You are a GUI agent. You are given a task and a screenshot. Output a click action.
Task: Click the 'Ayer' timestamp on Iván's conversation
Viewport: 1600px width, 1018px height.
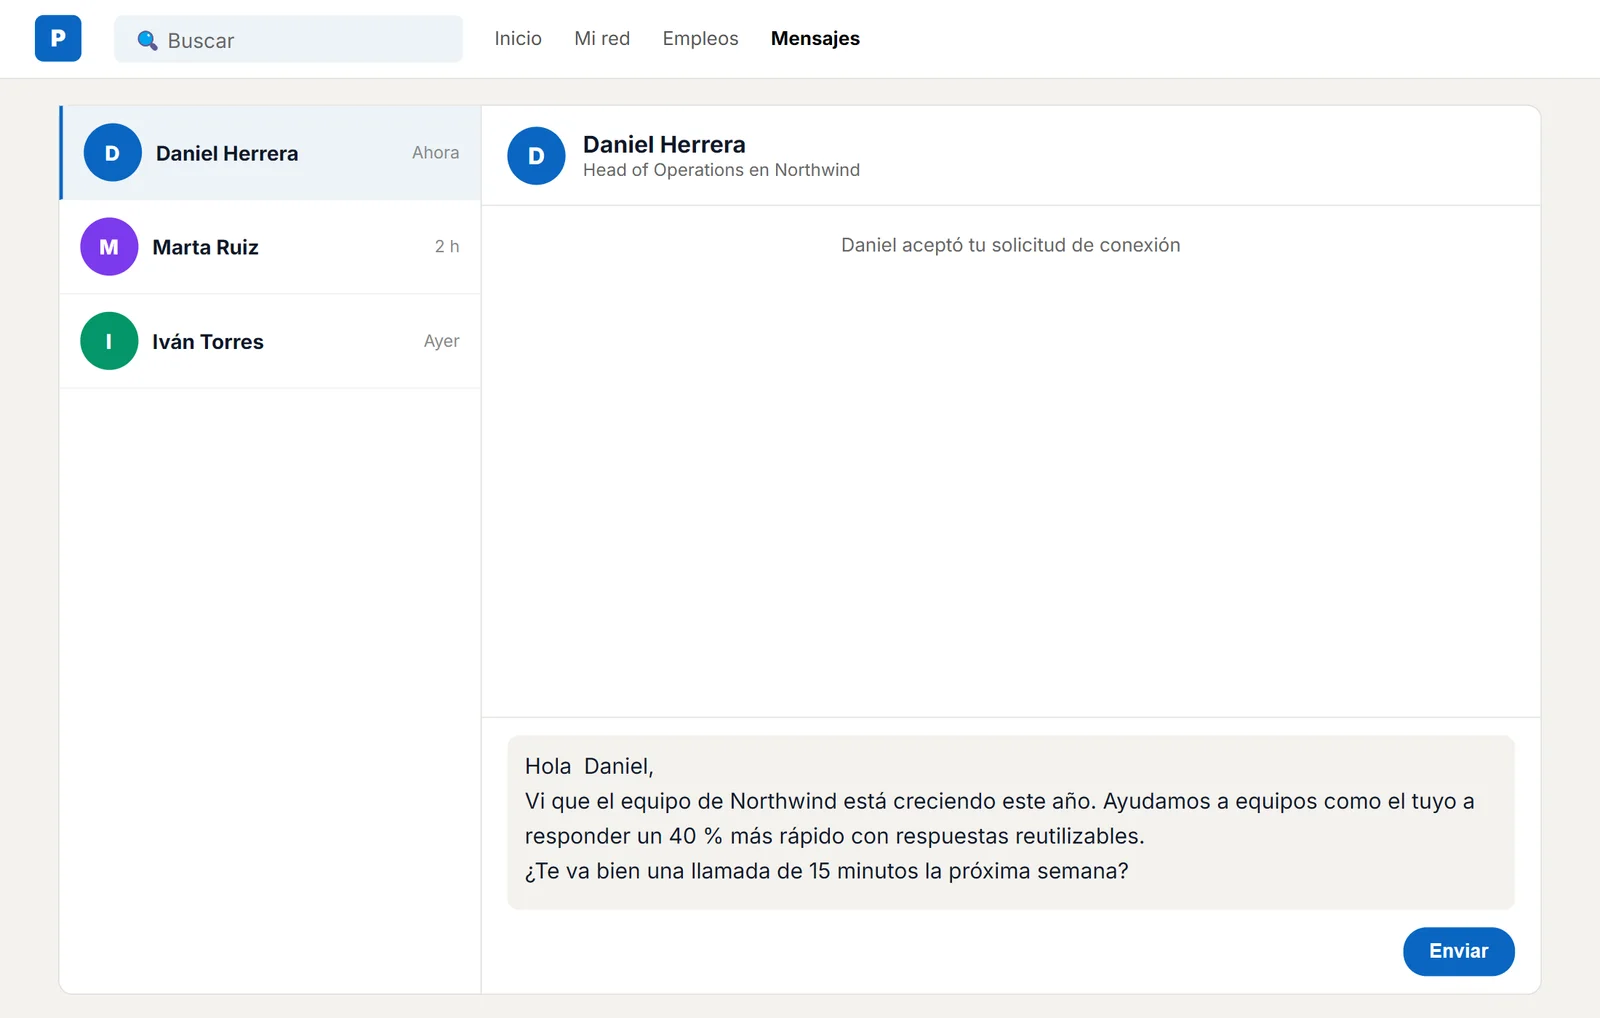coord(441,341)
